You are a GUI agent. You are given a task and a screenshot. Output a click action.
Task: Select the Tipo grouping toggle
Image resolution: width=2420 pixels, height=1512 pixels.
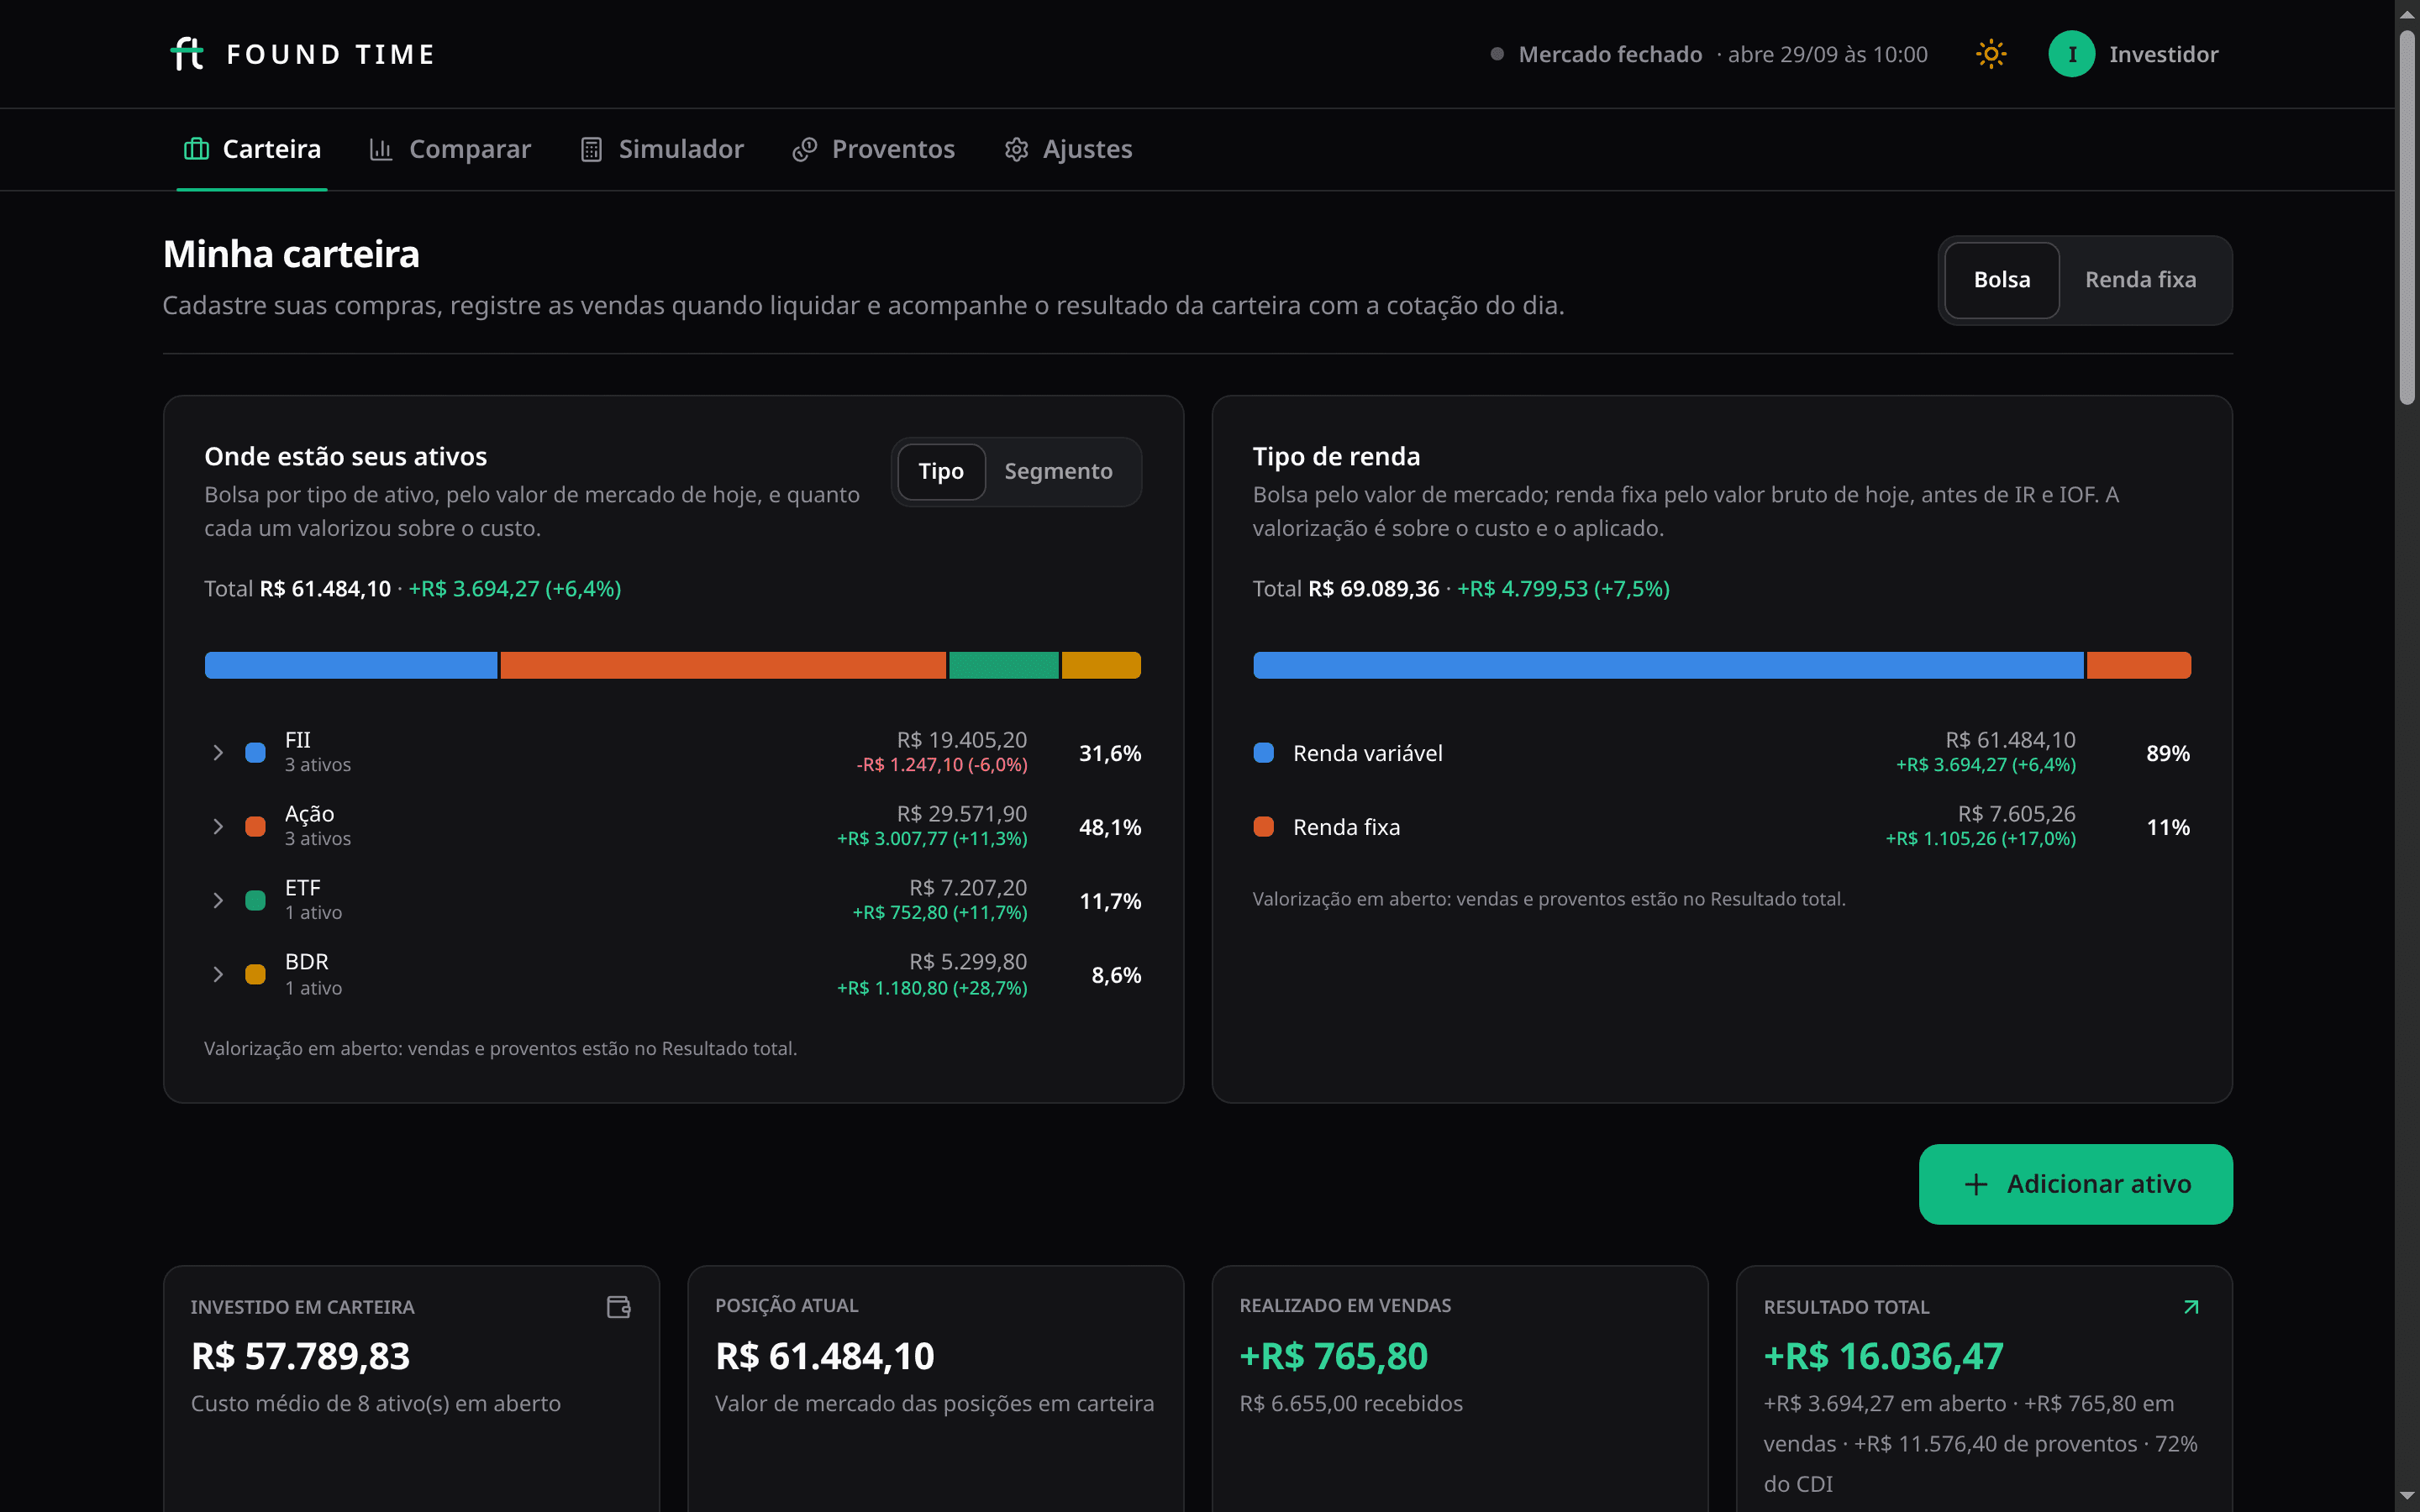pos(941,471)
